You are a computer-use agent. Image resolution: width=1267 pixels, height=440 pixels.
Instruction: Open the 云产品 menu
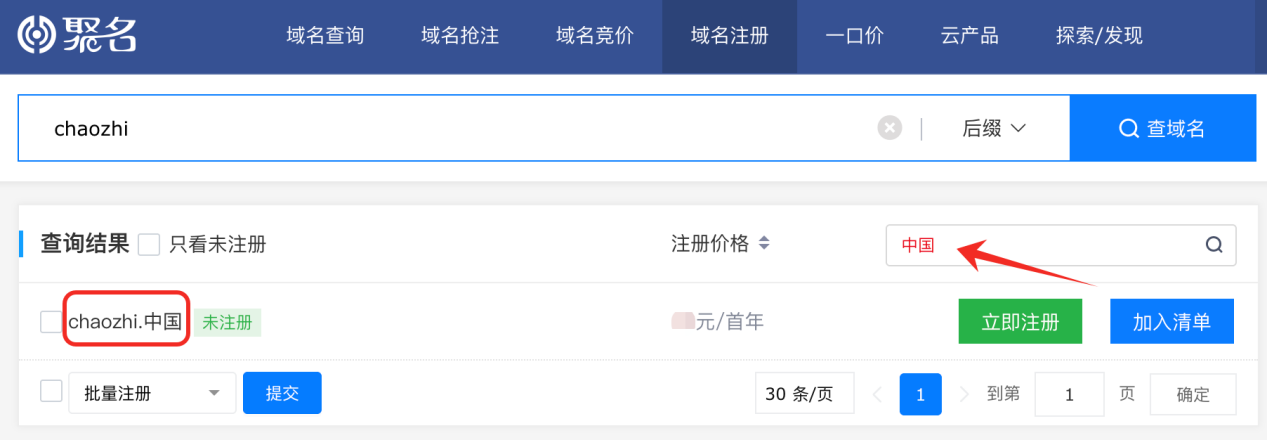click(969, 37)
